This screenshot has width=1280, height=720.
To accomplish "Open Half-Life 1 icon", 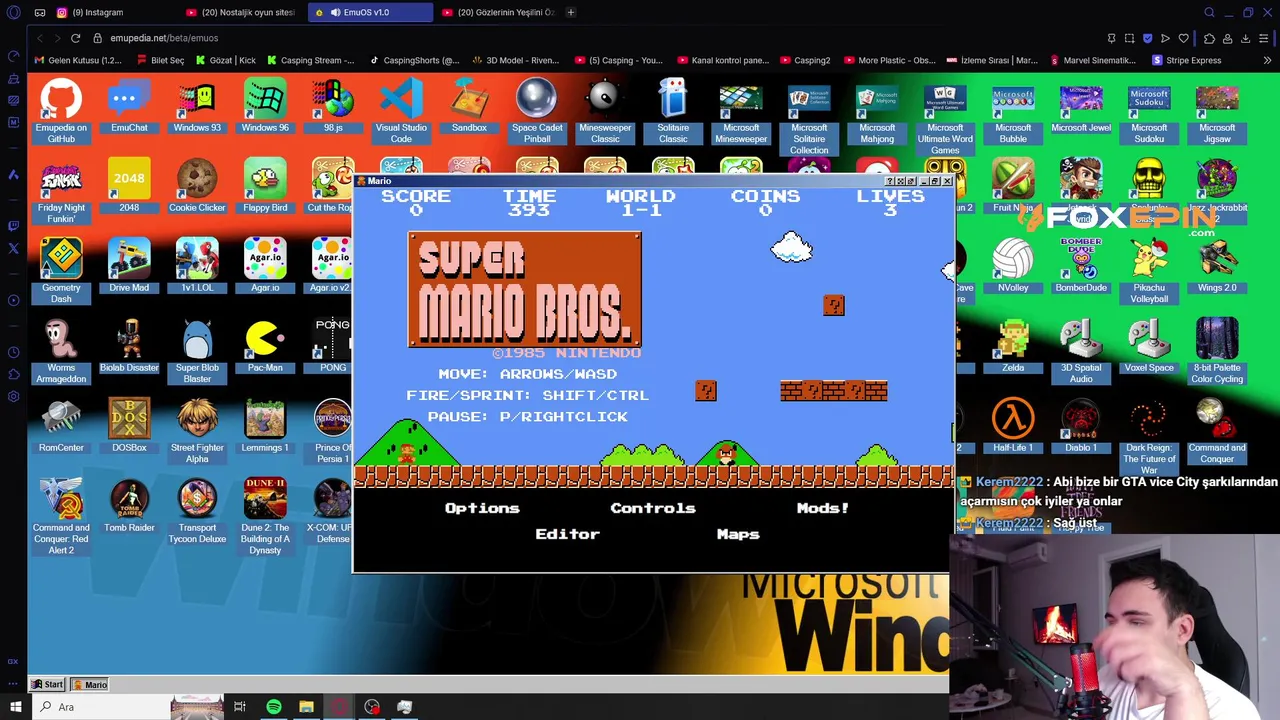I will coord(1013,426).
